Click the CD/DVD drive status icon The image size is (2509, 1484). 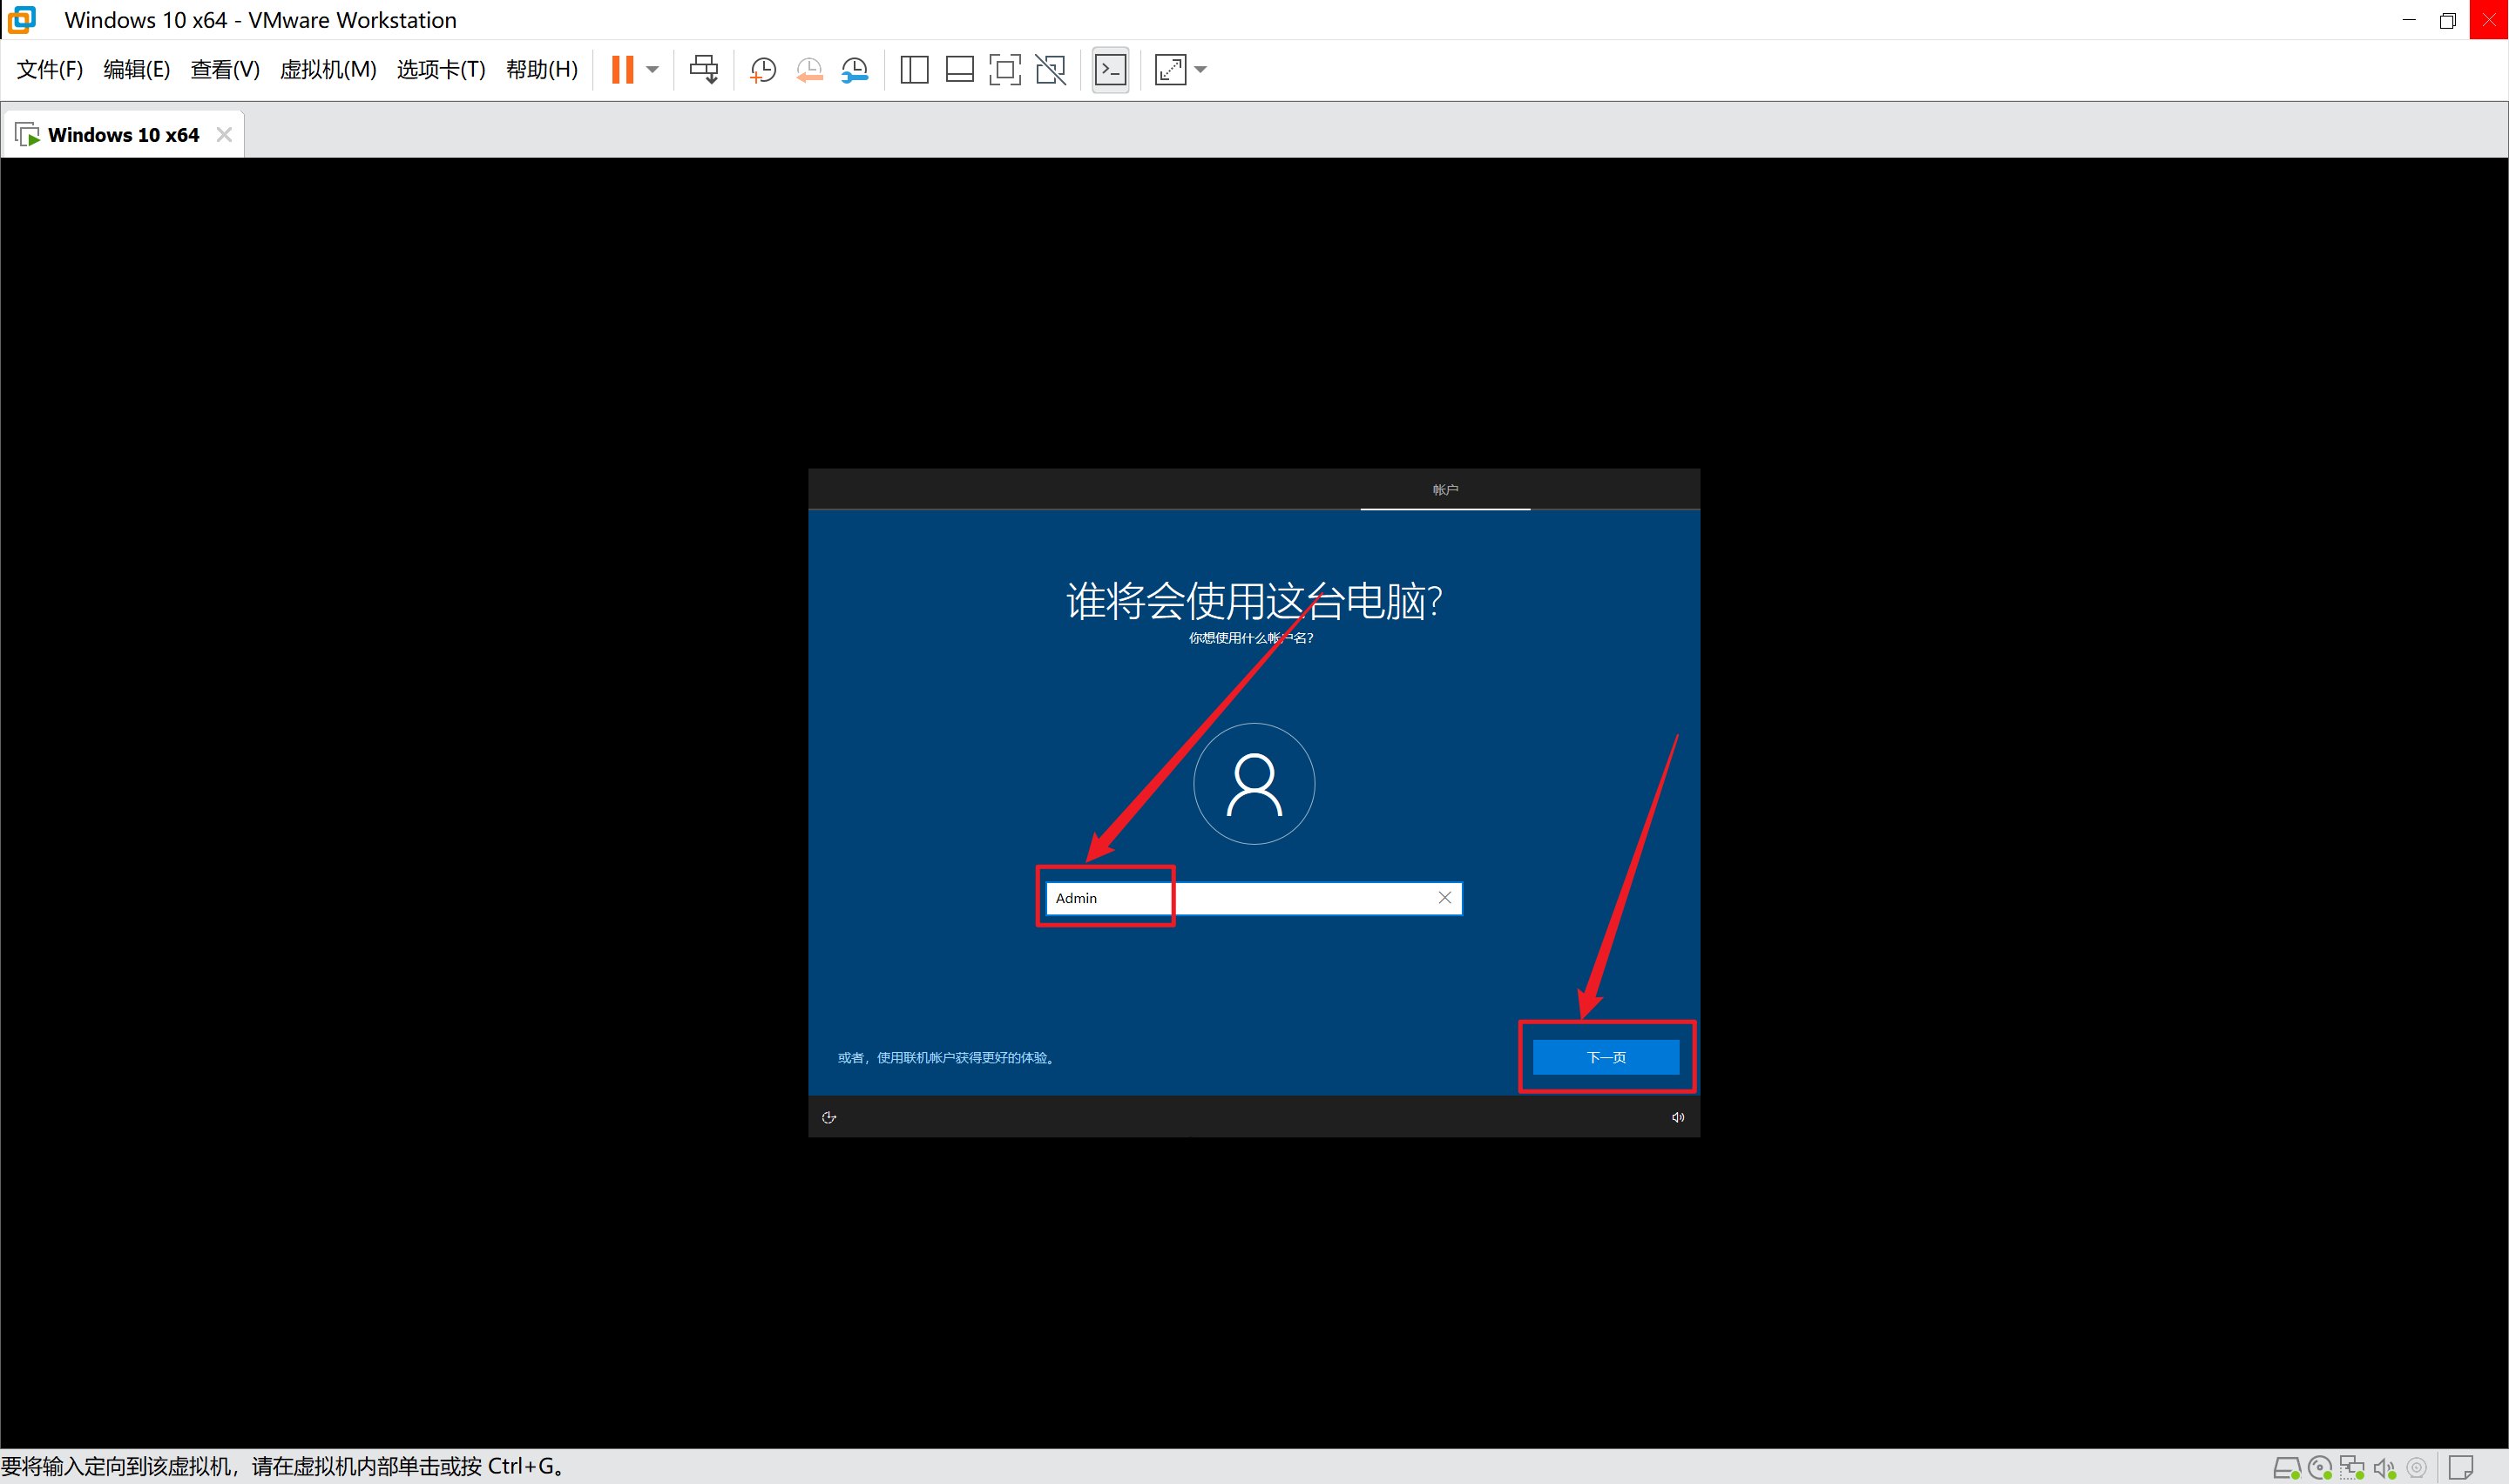click(2319, 1467)
